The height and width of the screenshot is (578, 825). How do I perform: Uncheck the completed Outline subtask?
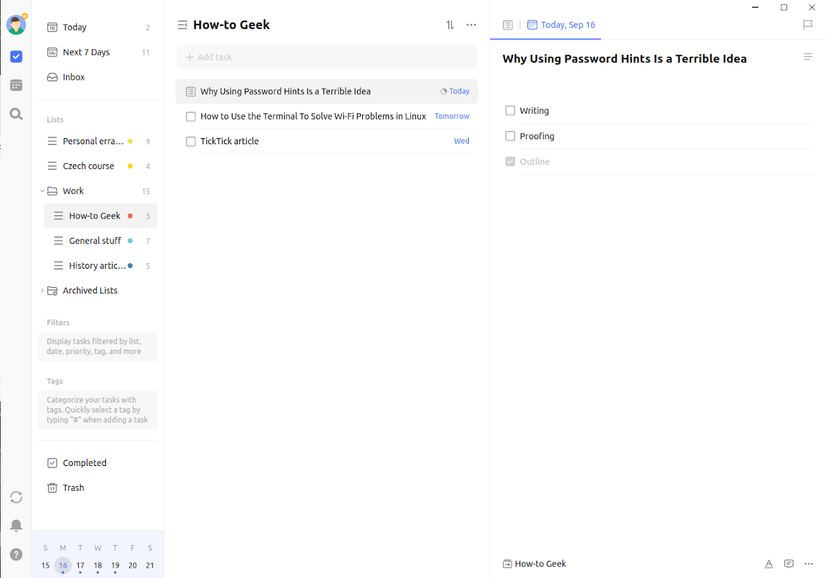[510, 161]
